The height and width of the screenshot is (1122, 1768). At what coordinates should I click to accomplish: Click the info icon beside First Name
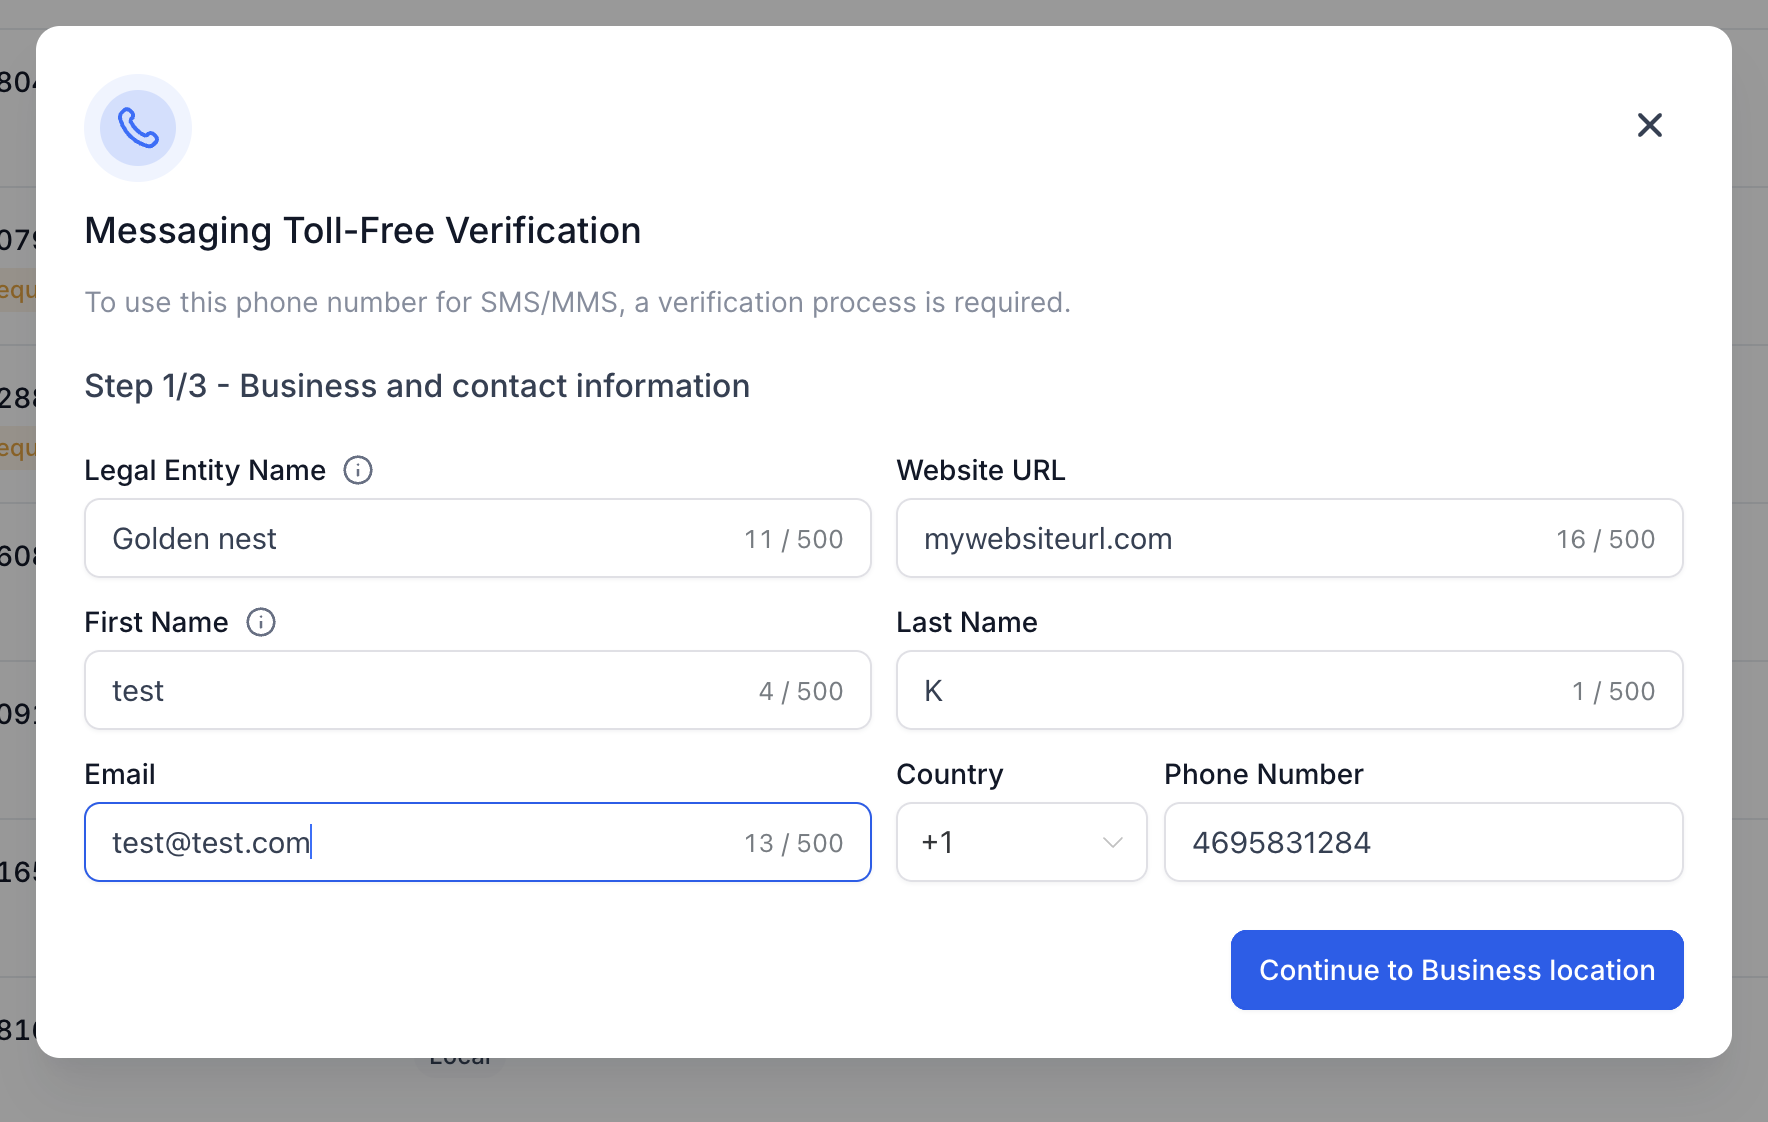(261, 622)
